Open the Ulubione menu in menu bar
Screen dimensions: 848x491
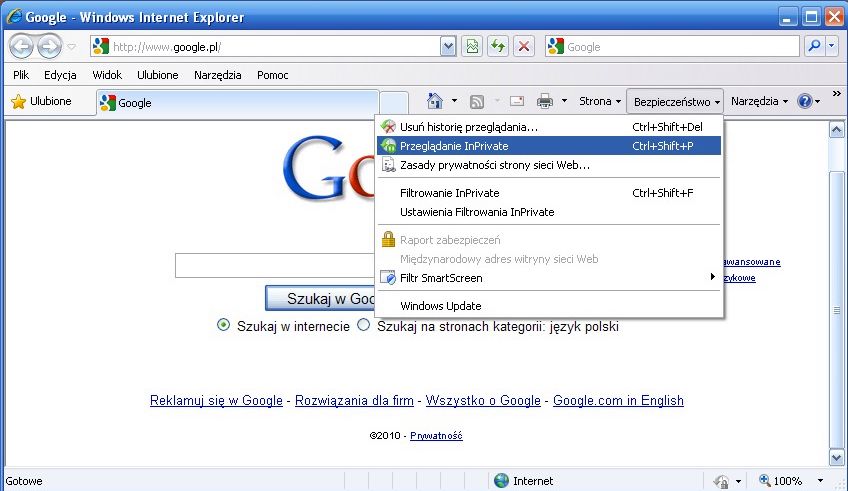click(157, 75)
